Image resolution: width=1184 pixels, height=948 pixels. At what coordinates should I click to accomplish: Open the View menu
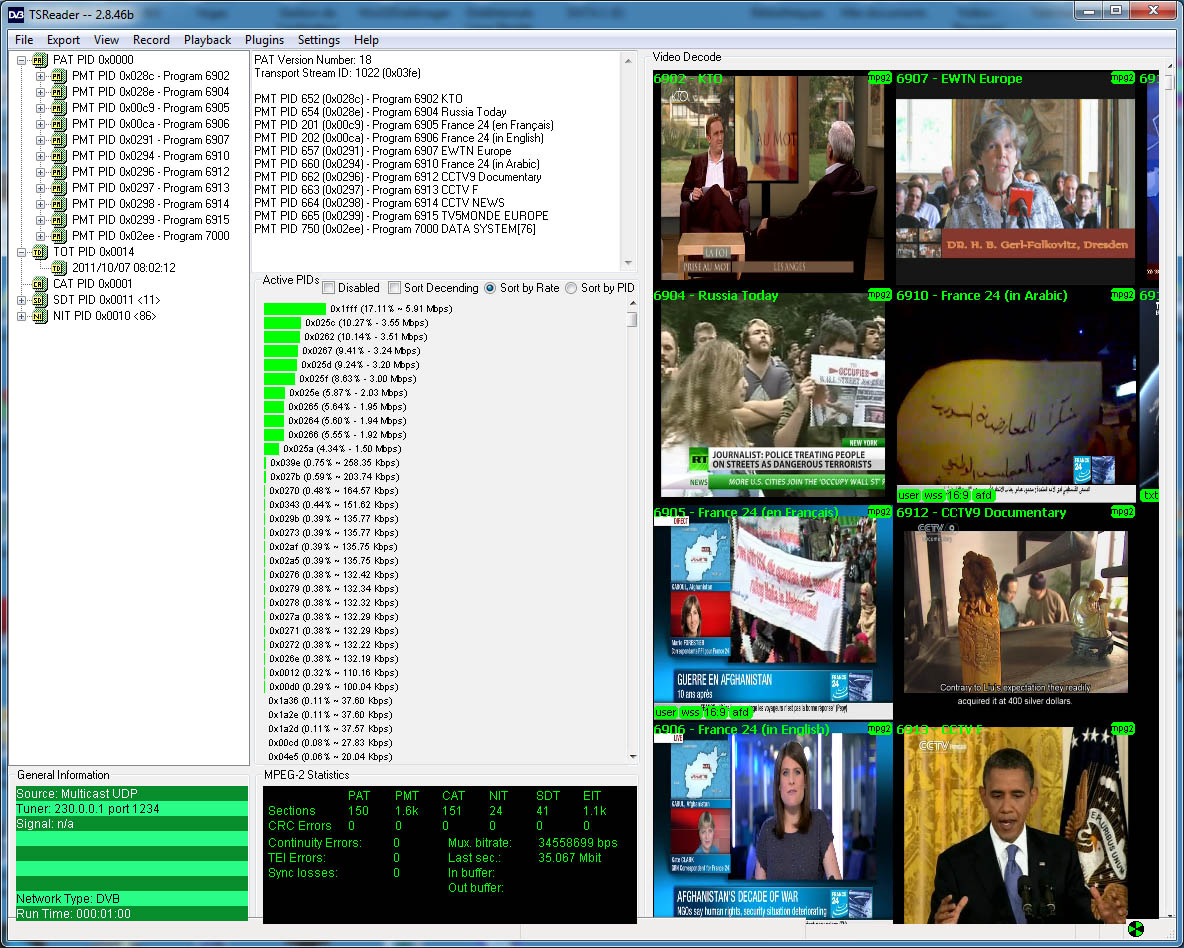coord(106,40)
